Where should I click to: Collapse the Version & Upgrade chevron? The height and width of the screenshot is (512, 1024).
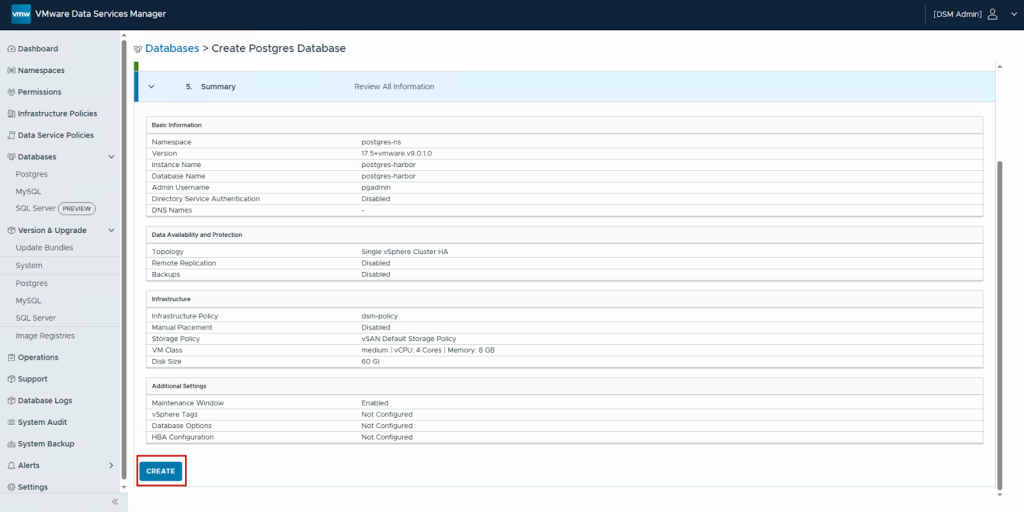pyautogui.click(x=111, y=231)
